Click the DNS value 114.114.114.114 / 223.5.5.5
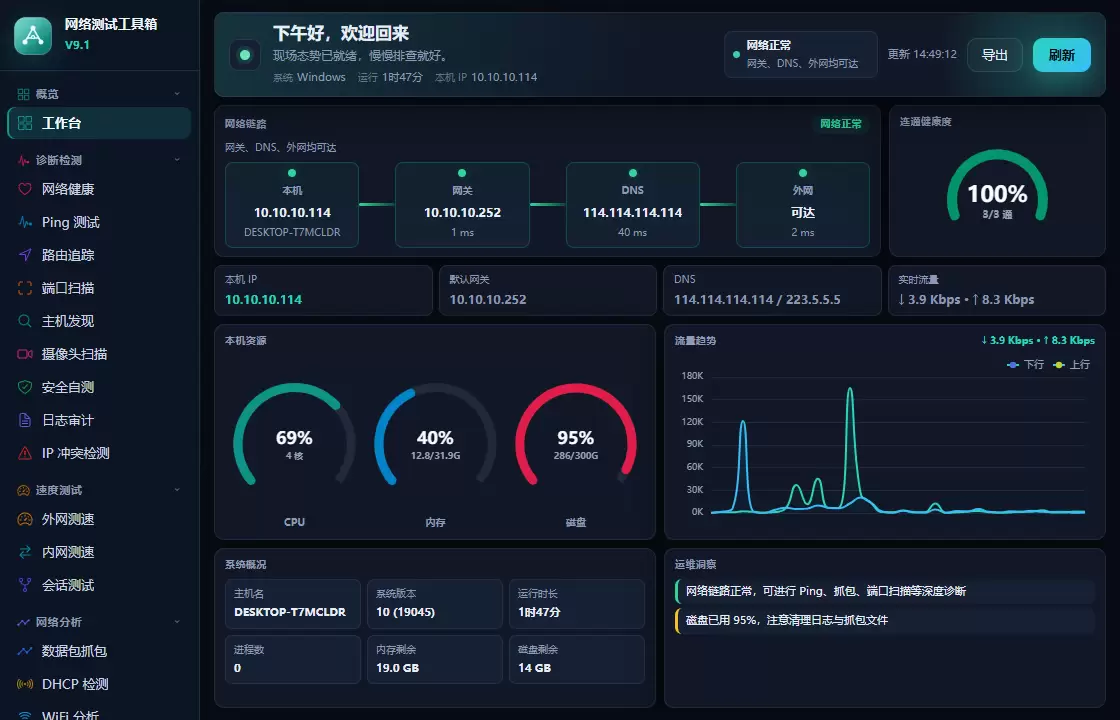The height and width of the screenshot is (720, 1120). coord(757,299)
